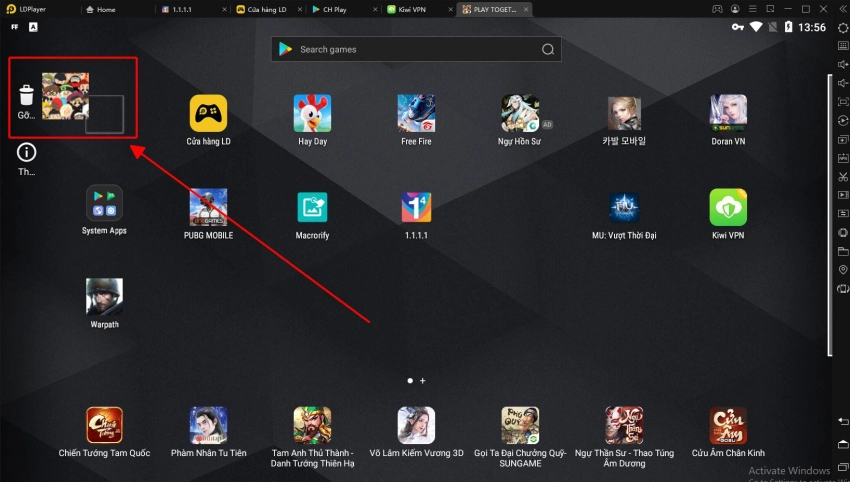Click the volume down sidebar icon
The width and height of the screenshot is (850, 482).
click(843, 83)
